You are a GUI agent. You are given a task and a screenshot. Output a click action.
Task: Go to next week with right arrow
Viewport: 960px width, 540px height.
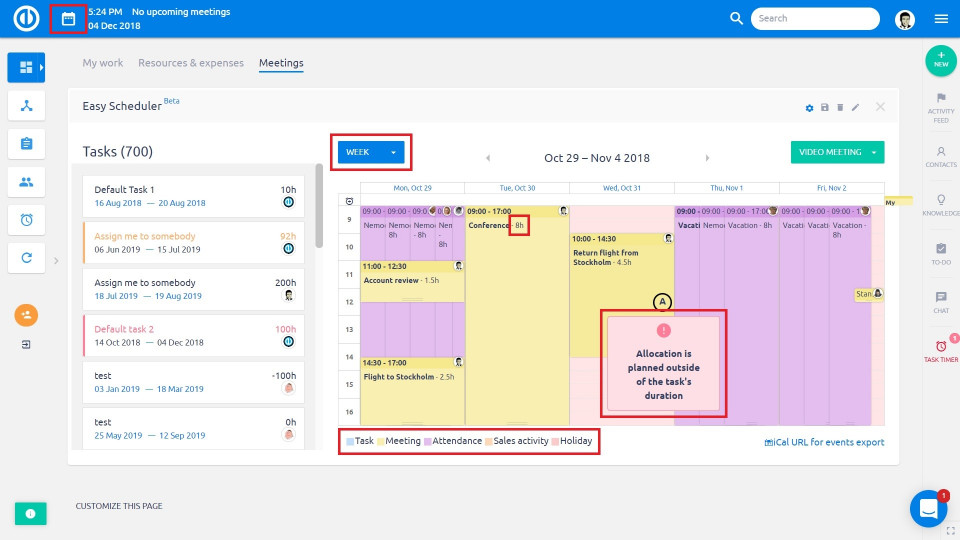pos(707,158)
